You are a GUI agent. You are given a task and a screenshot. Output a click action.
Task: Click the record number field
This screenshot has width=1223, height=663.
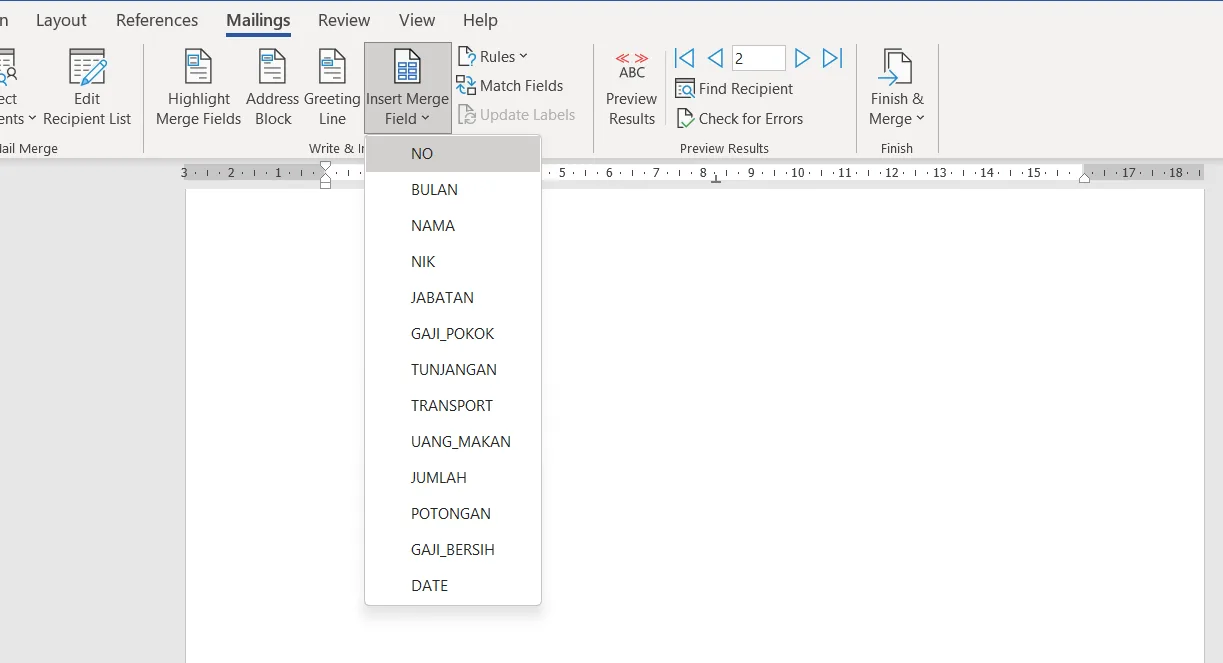coord(759,58)
